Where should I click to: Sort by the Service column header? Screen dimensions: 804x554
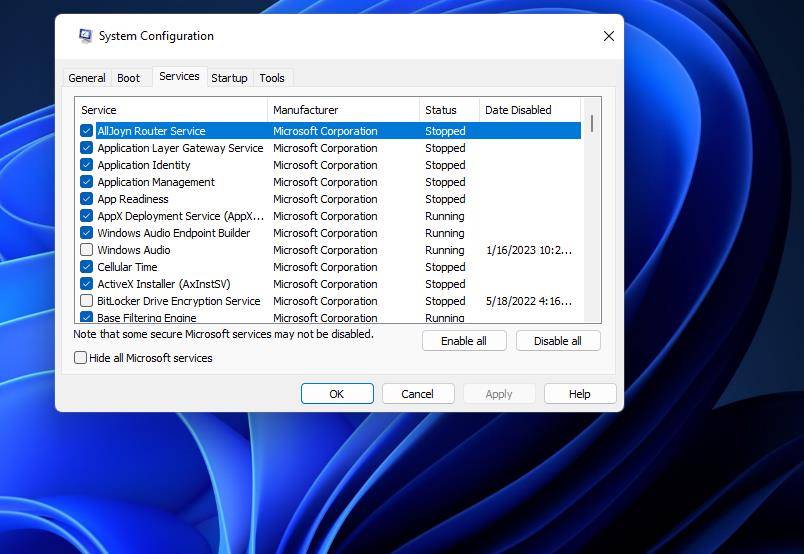point(171,110)
